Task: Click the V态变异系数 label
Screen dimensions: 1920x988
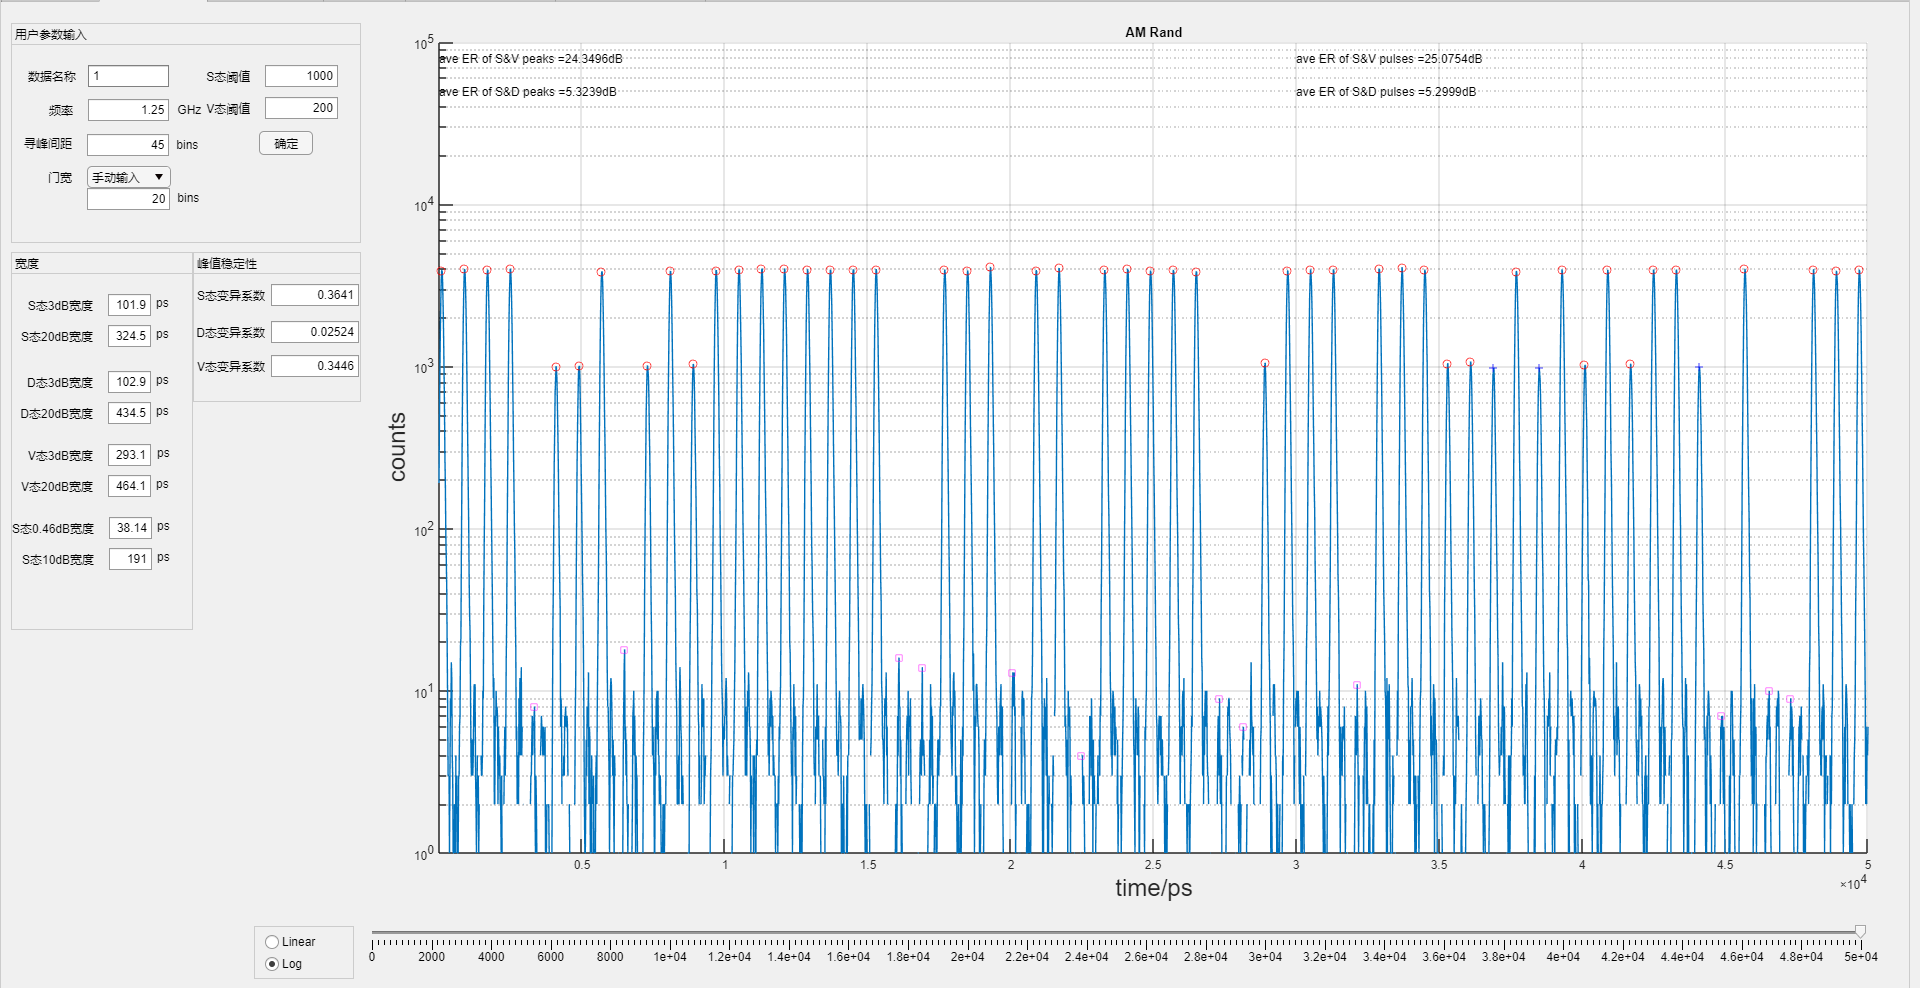Action: (x=231, y=367)
